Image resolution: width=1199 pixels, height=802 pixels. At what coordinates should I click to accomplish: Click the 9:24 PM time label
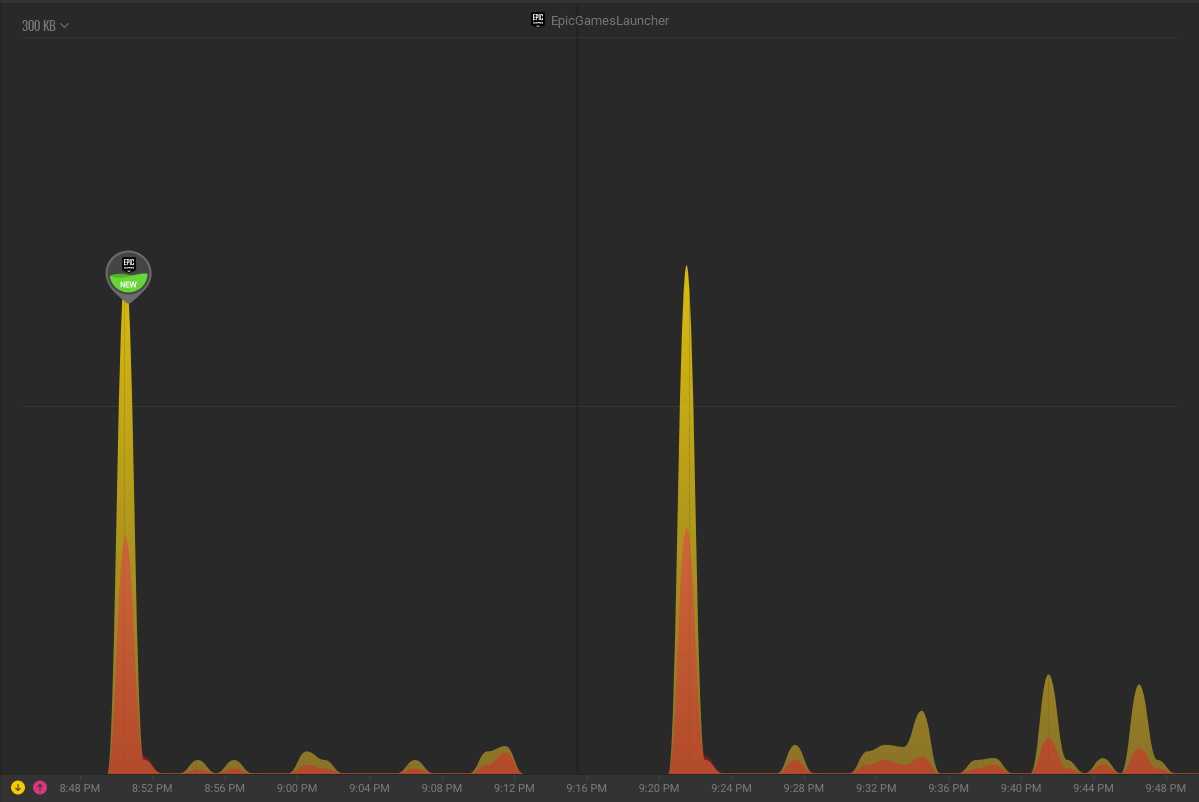[x=731, y=788]
